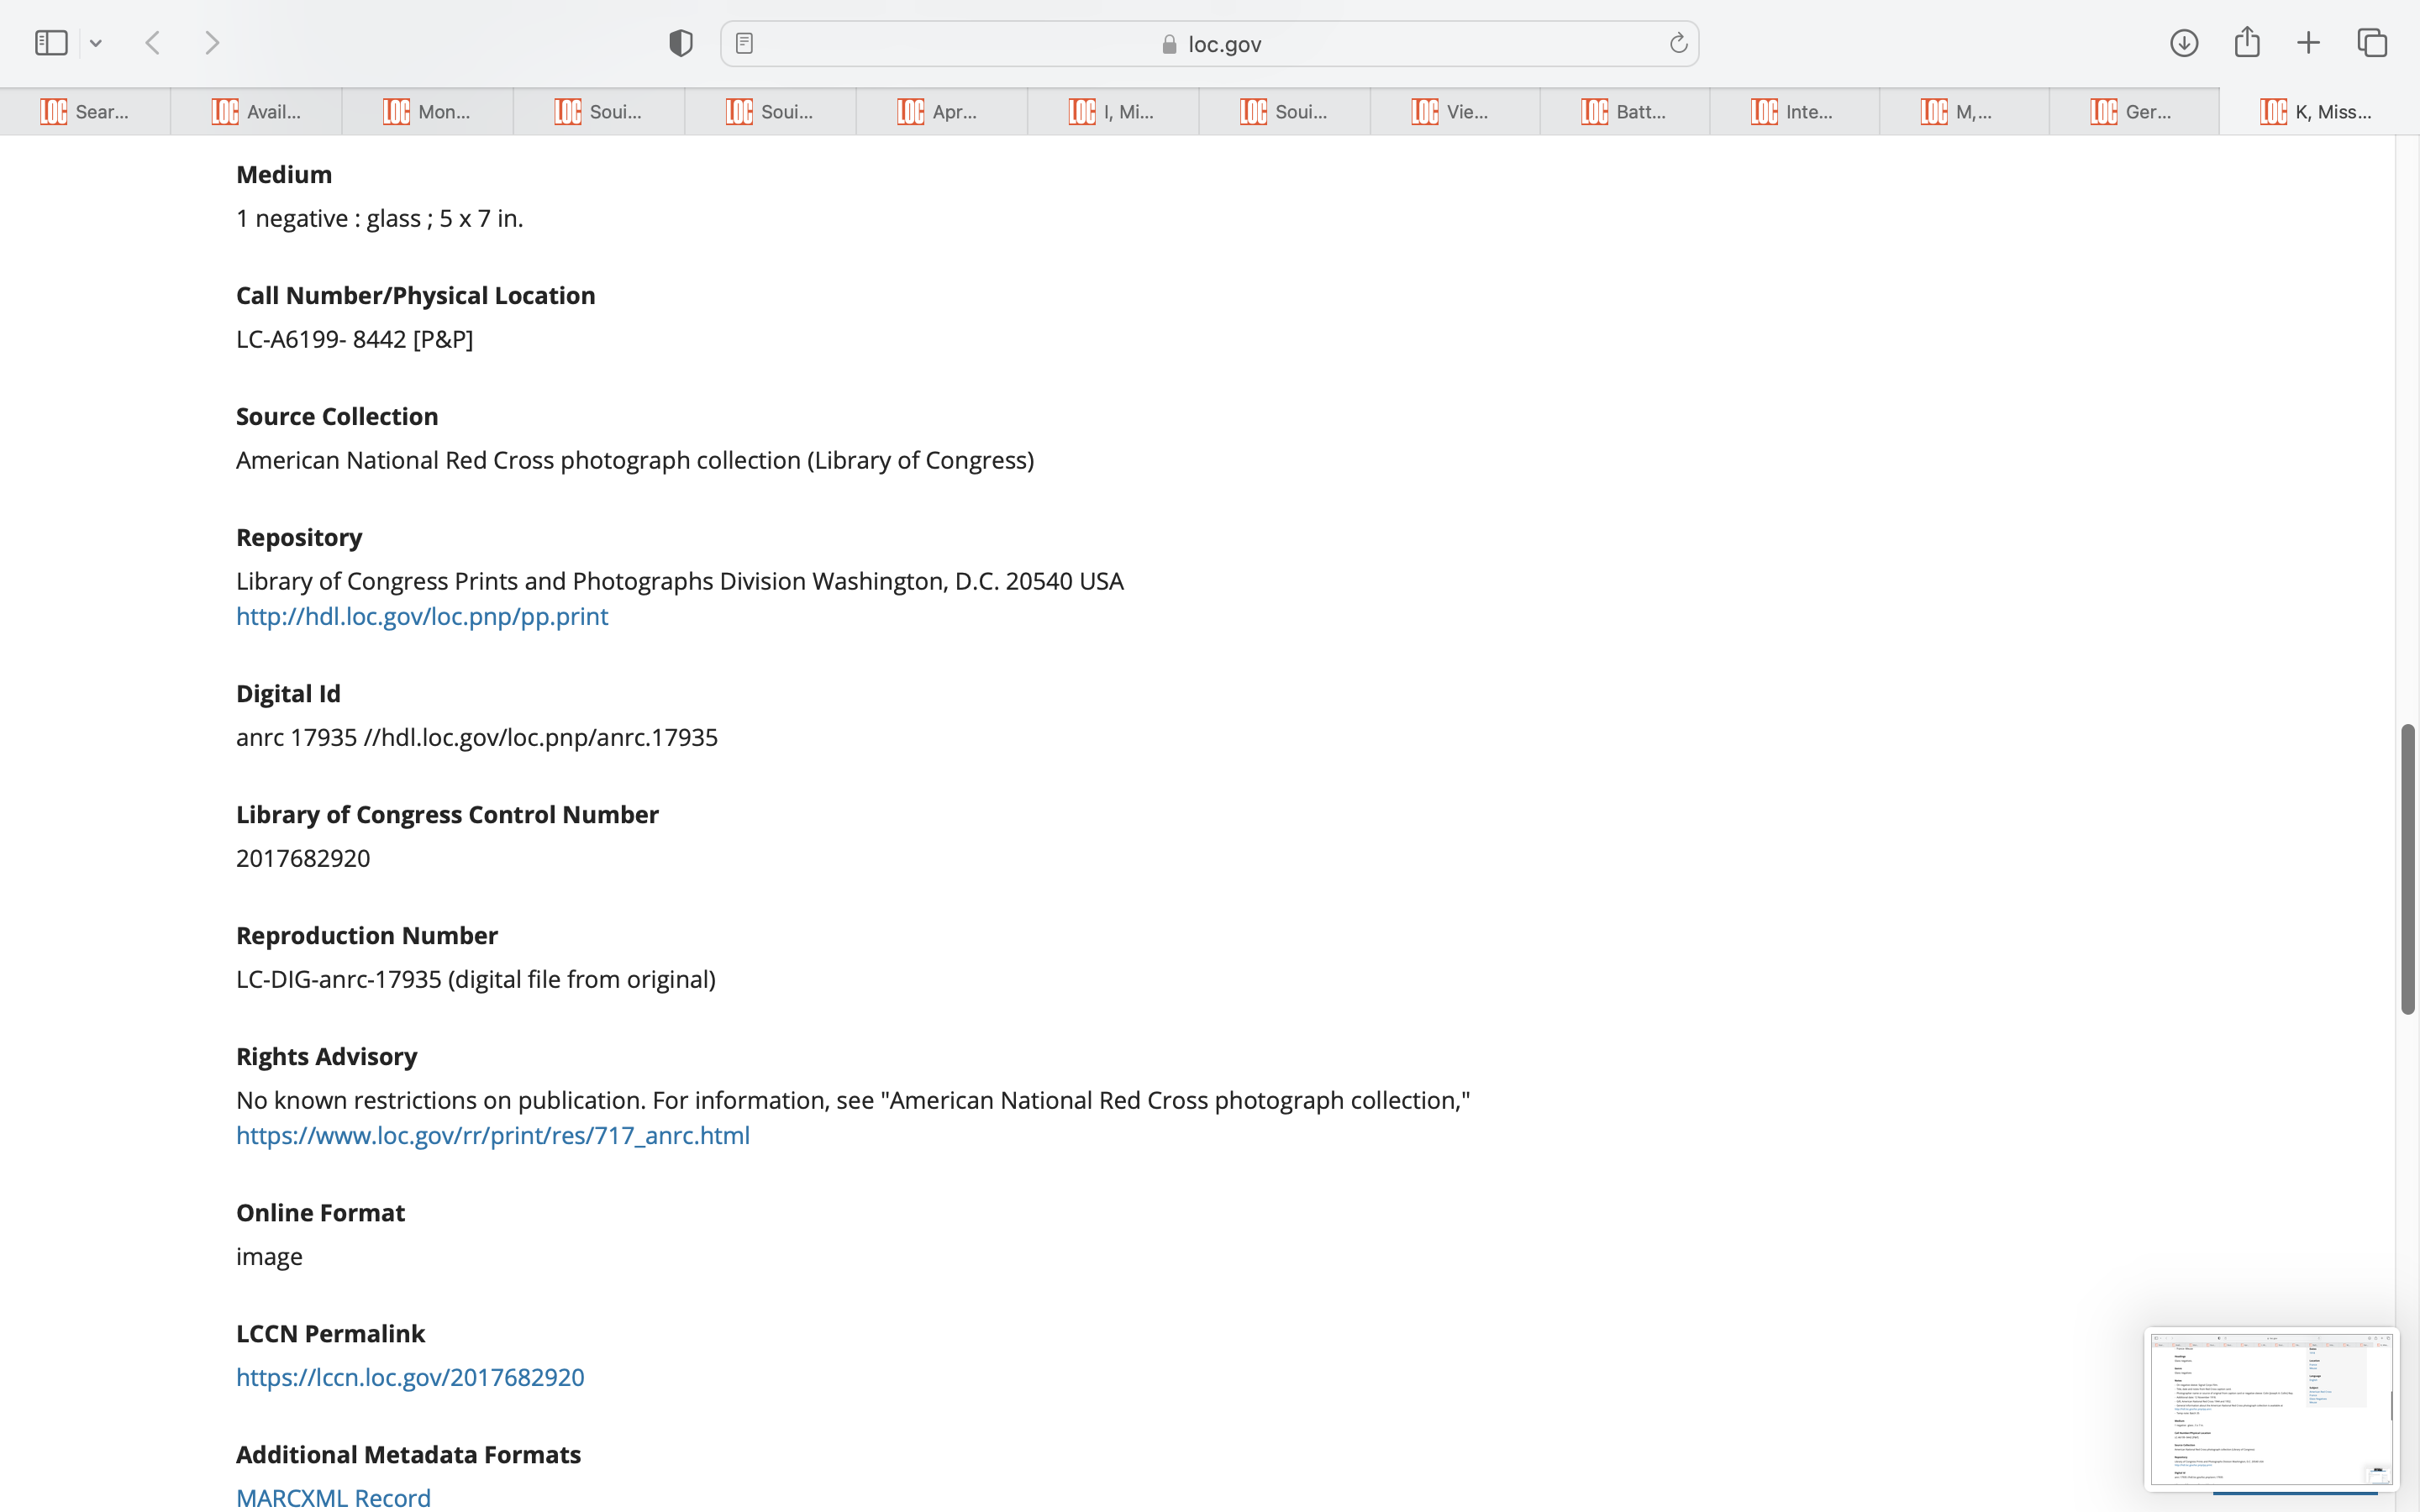Screen dimensions: 2420x1512
Task: Open the LCCN permalink URL
Action: (410, 1377)
